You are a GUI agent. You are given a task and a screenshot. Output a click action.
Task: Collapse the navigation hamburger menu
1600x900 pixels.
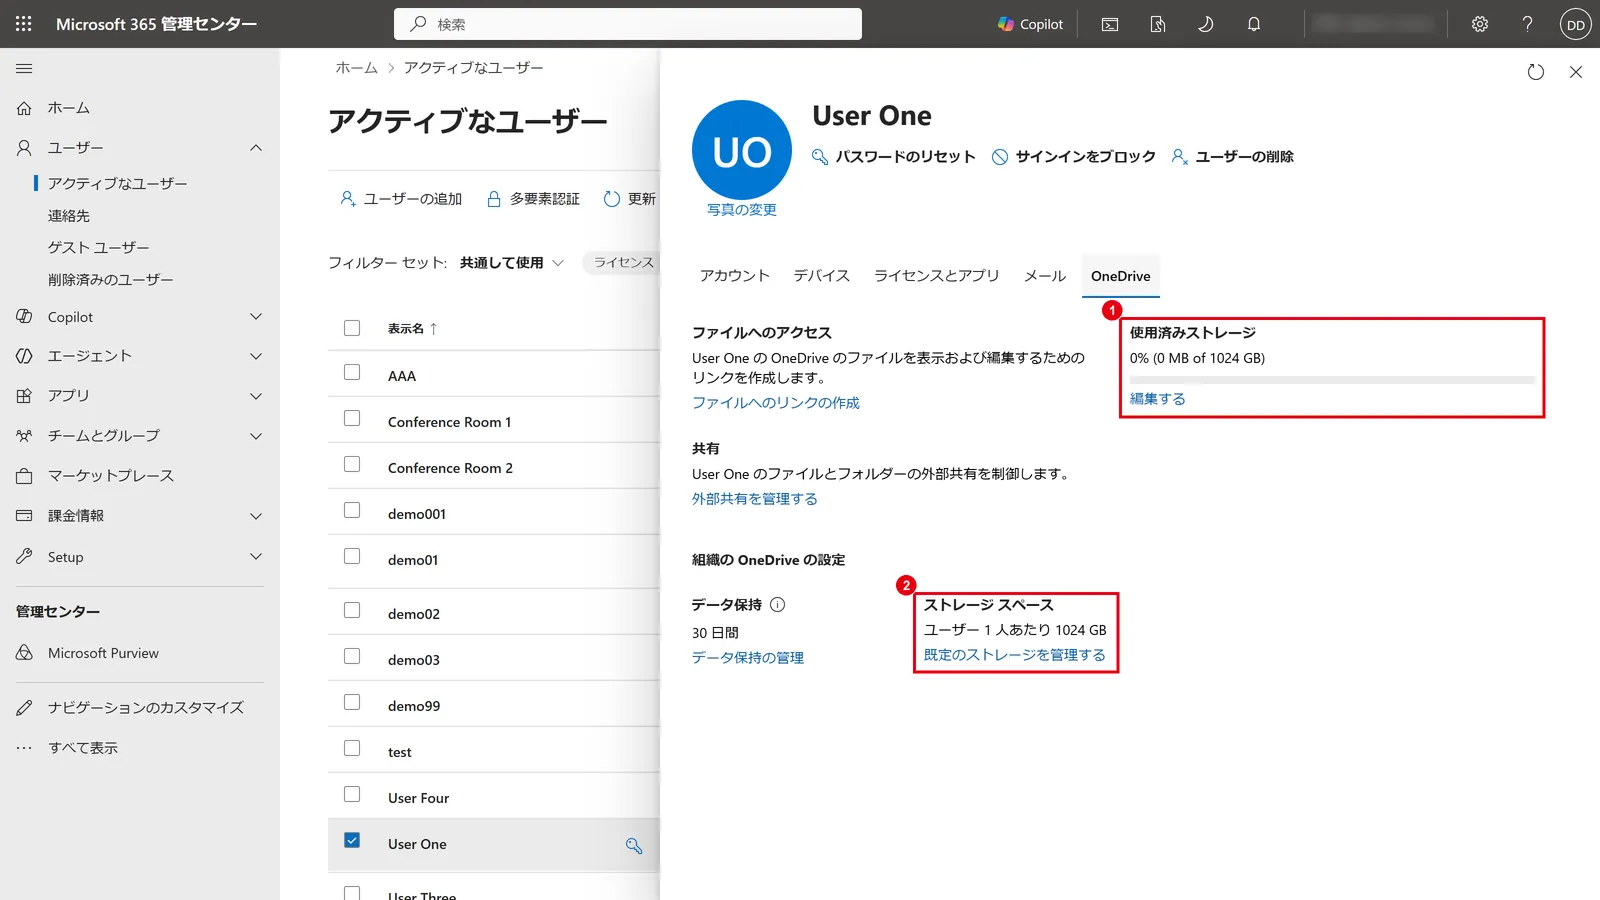(x=24, y=68)
